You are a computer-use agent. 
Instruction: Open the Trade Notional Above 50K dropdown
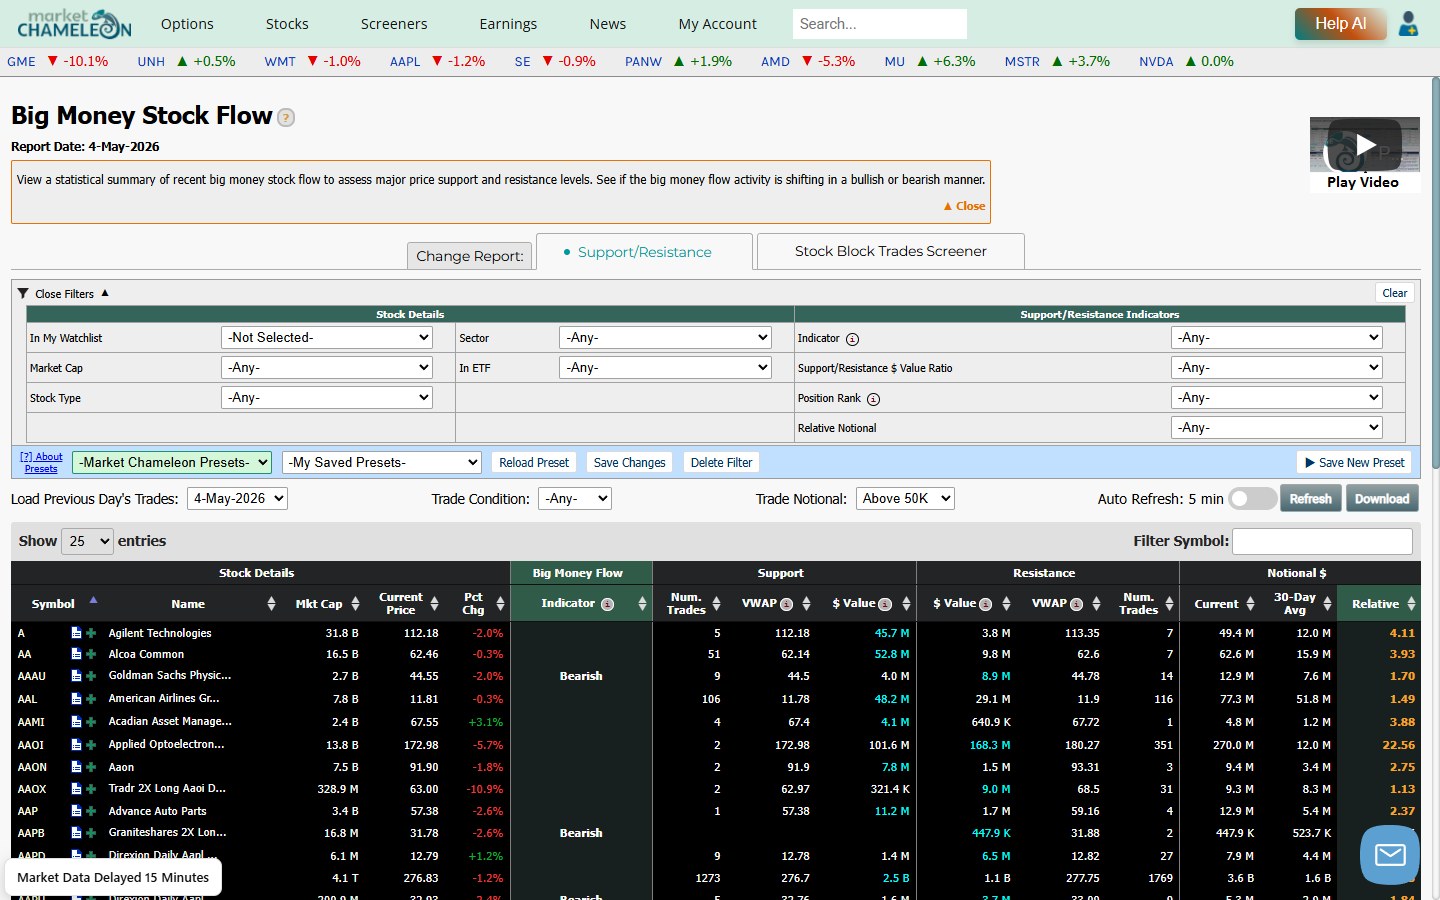coord(905,498)
